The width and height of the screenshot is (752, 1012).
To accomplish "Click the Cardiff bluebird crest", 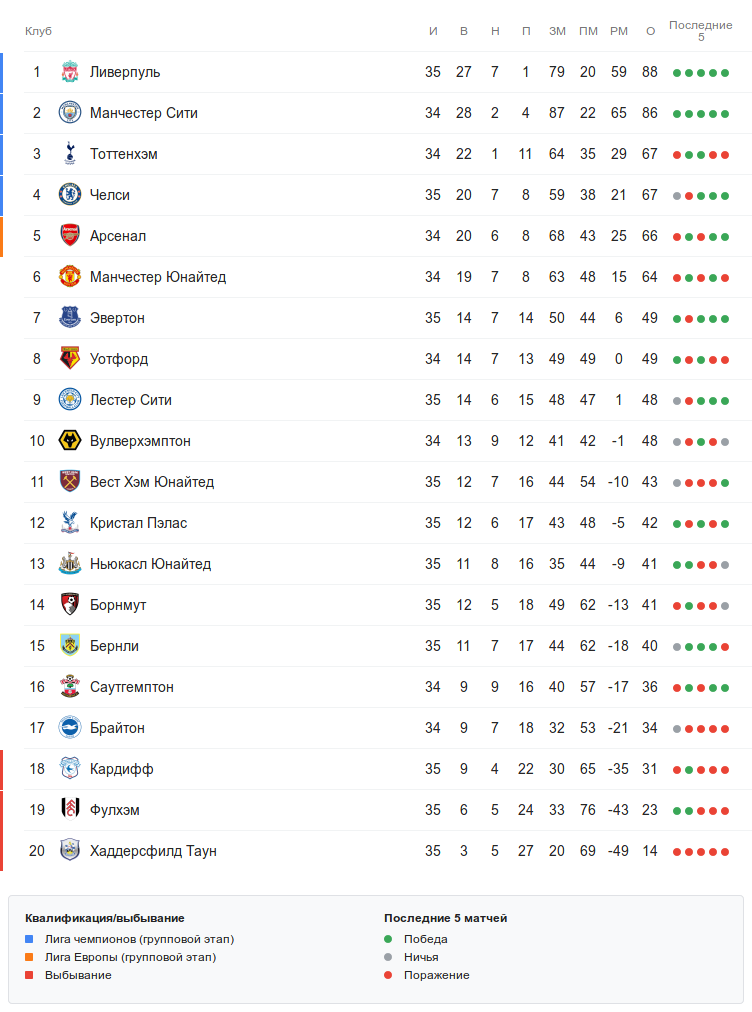I will tap(69, 769).
